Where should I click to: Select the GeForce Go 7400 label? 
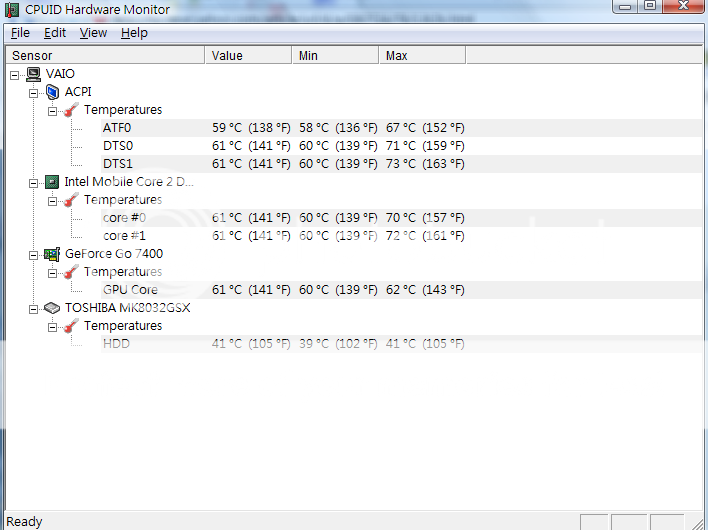[114, 254]
